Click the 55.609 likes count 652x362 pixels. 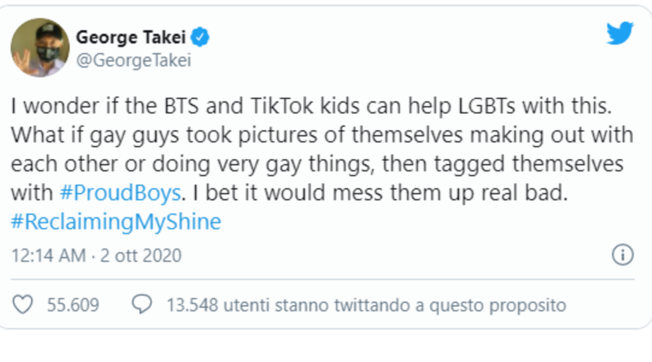tap(73, 305)
